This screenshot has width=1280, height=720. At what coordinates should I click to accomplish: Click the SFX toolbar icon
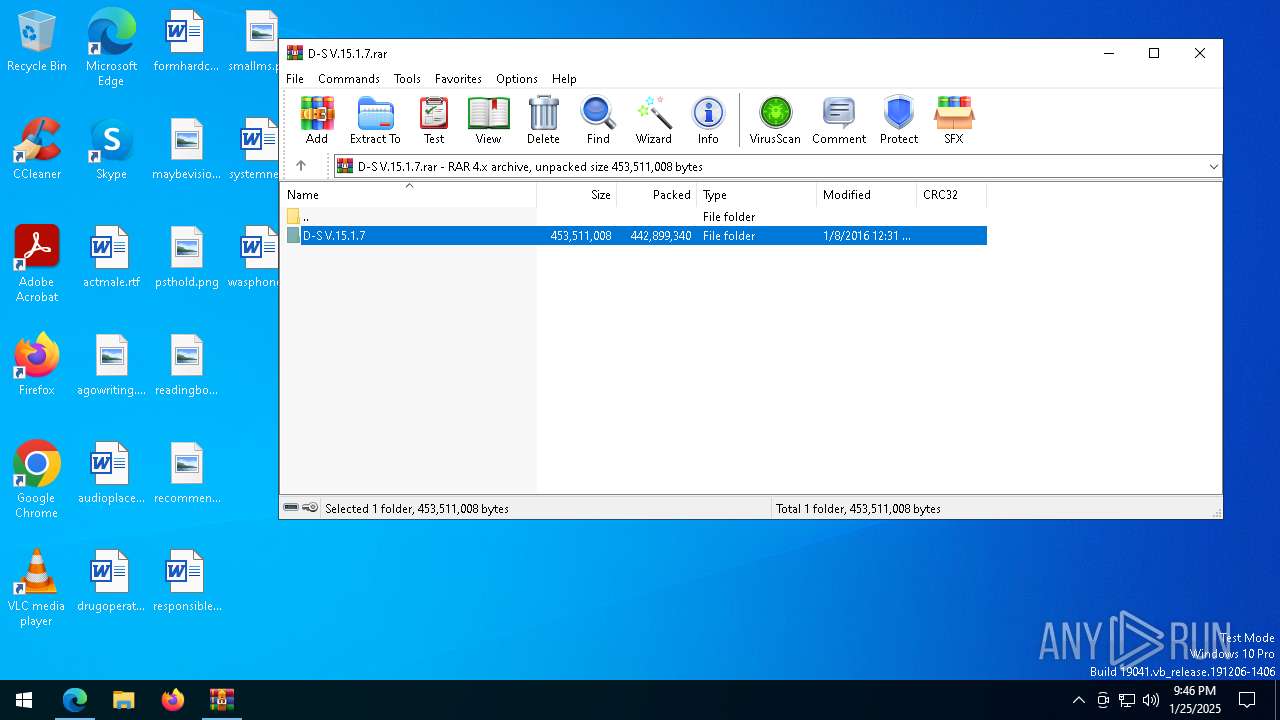(x=954, y=121)
